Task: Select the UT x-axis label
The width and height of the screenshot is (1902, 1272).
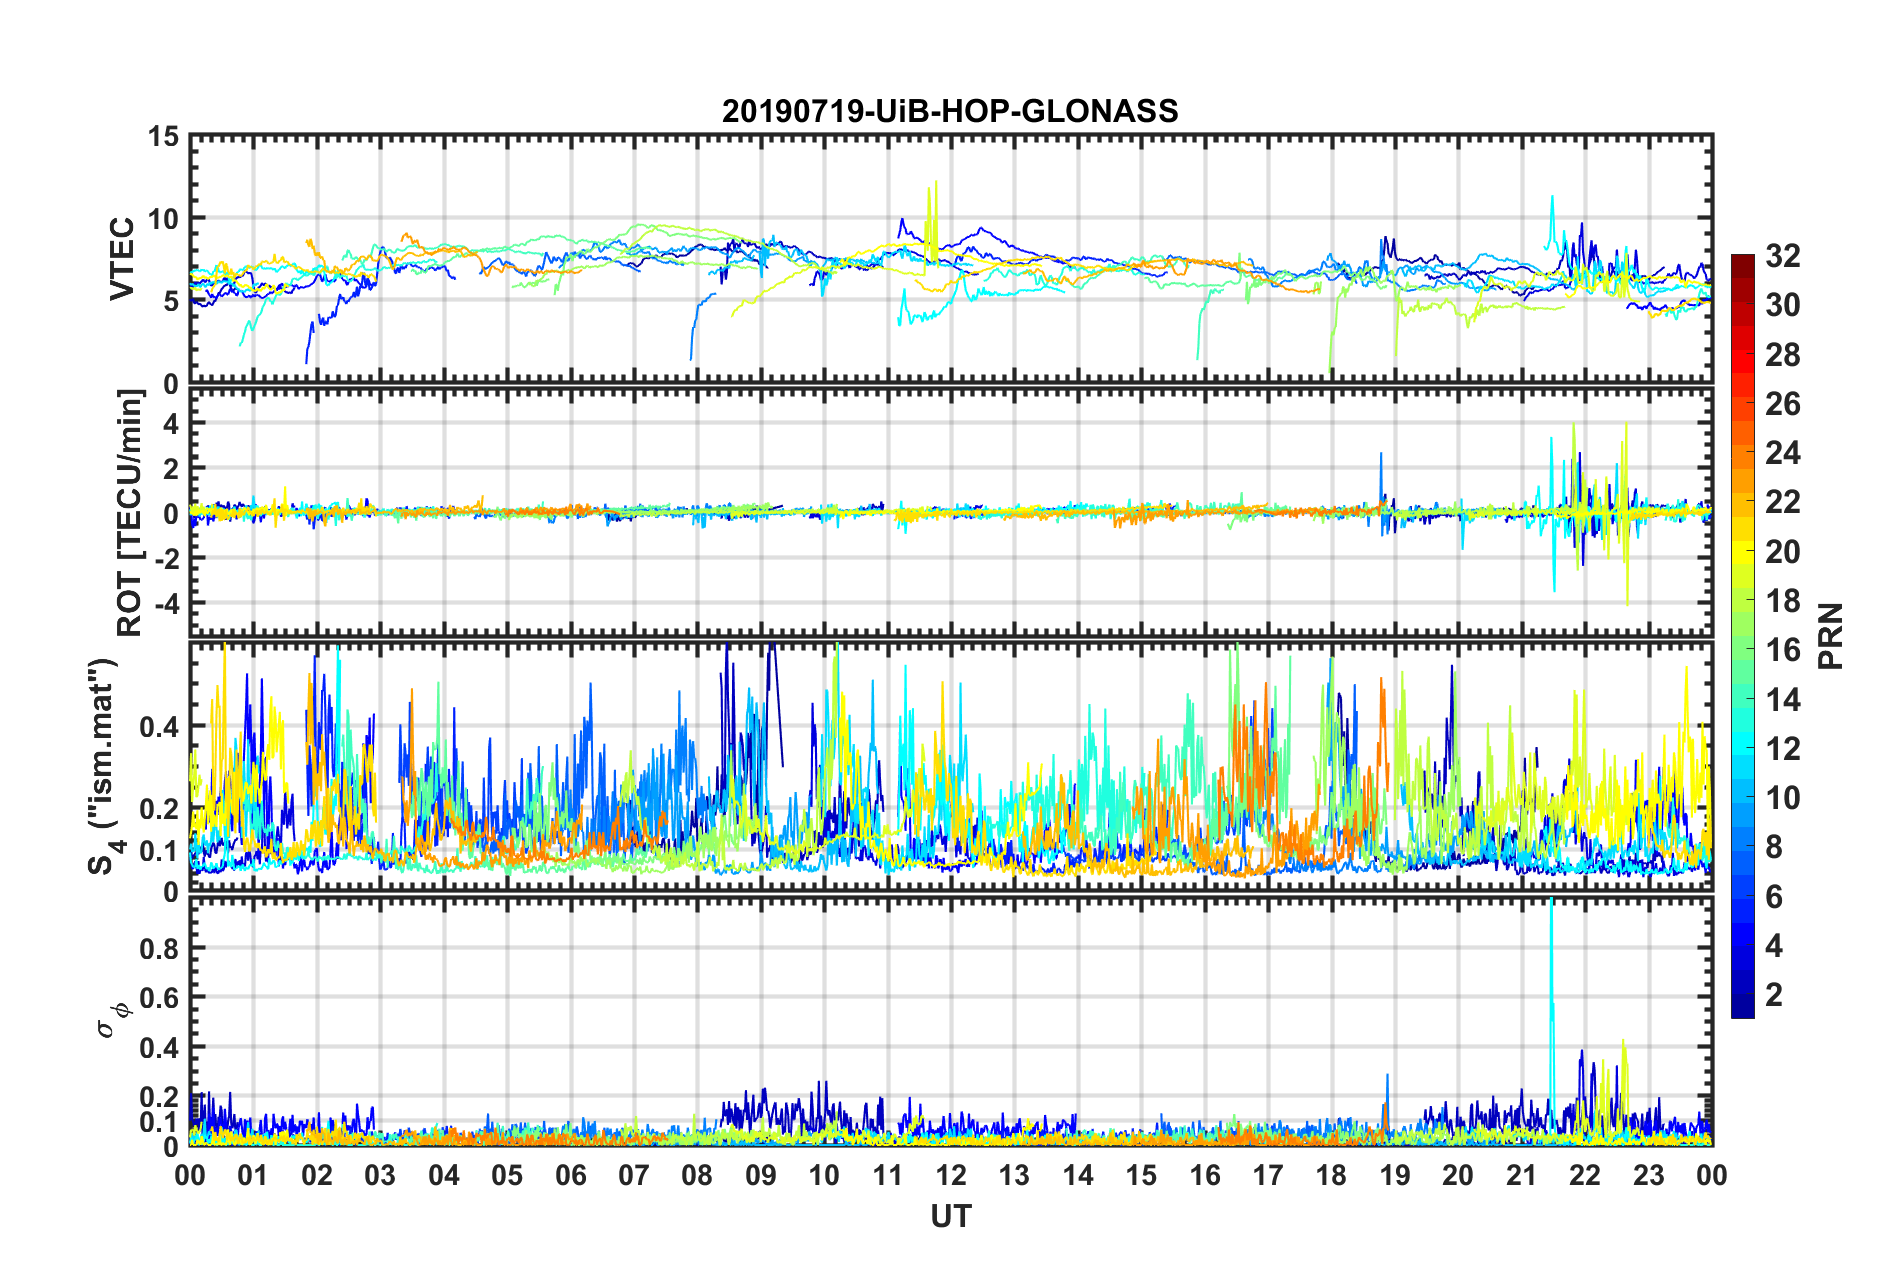Action: point(950,1216)
